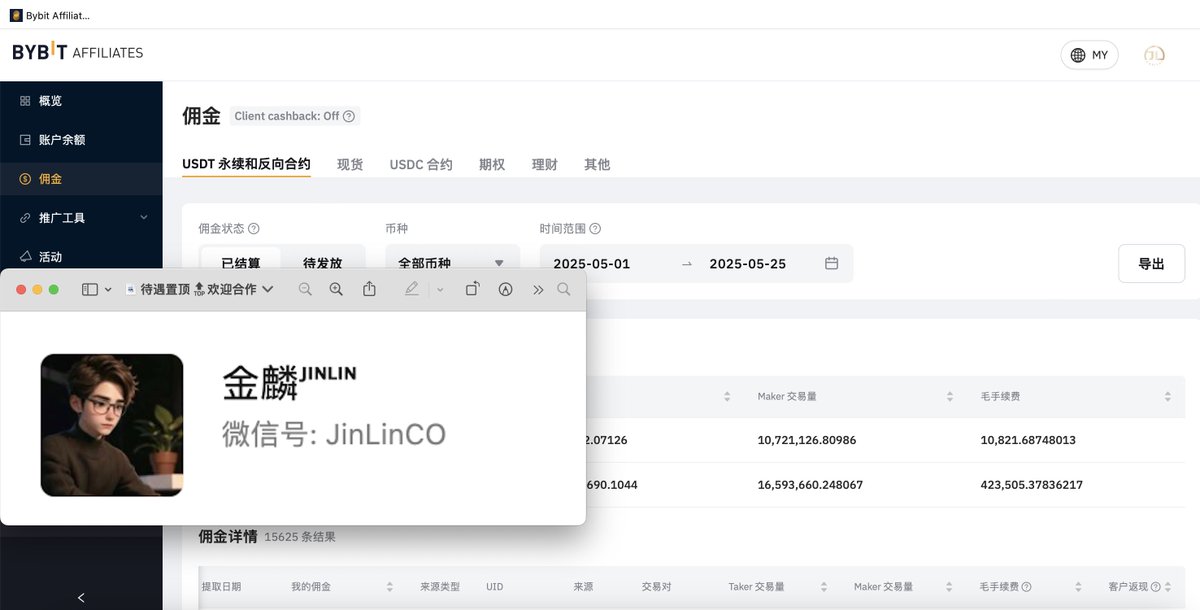Select 已结算 settled status

point(241,263)
